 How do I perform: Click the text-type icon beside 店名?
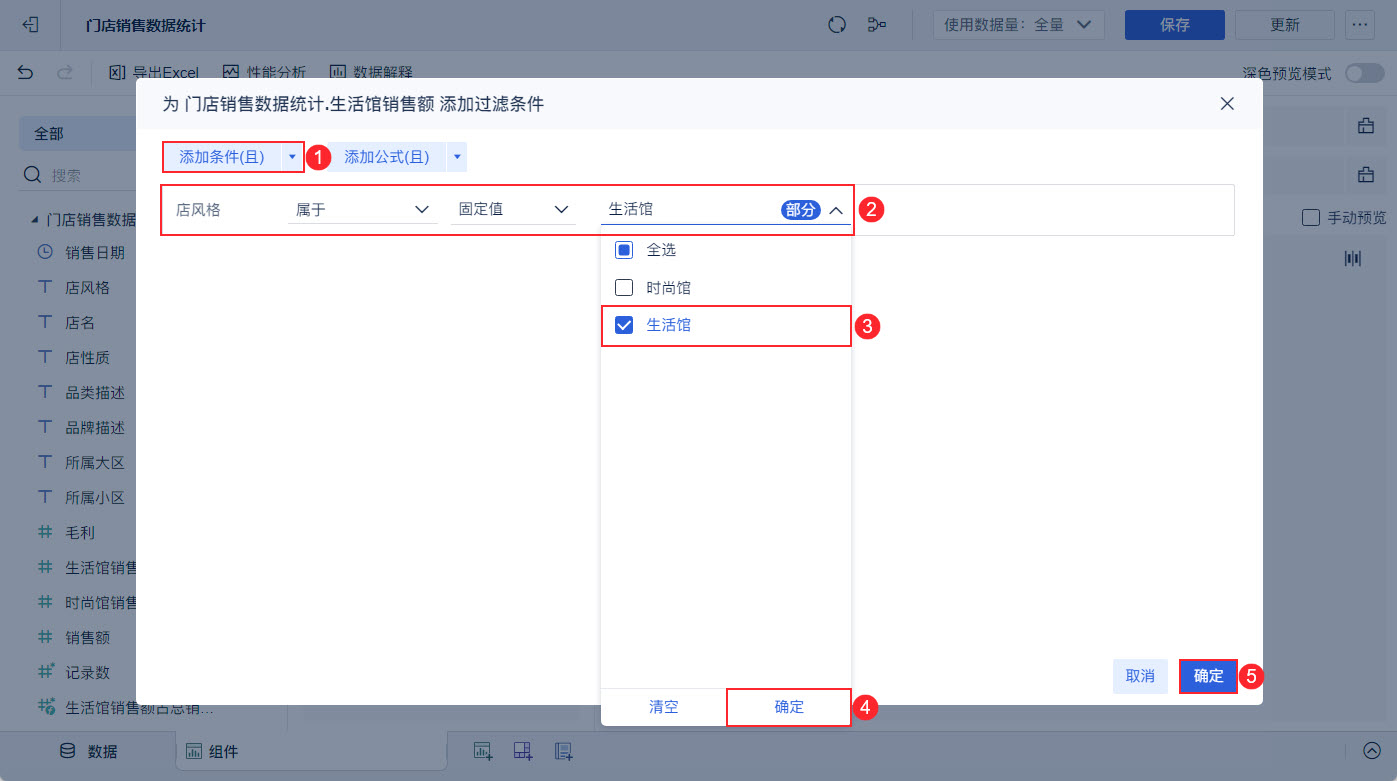(45, 323)
